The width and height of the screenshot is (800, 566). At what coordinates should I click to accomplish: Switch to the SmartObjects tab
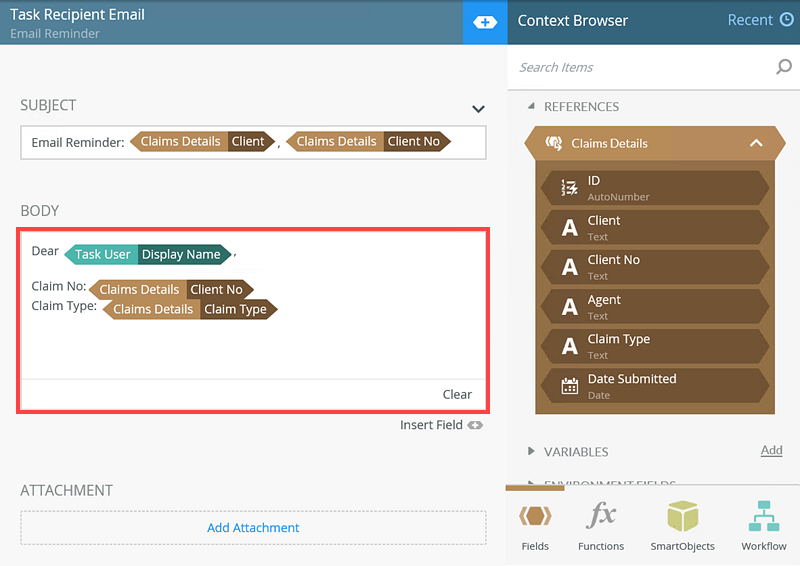click(682, 525)
